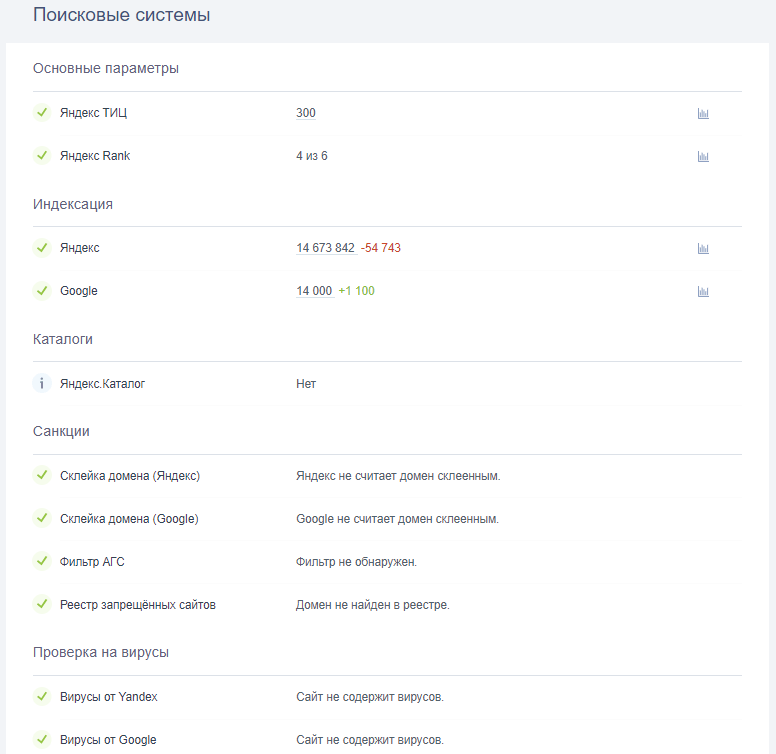Viewport: 776px width, 754px height.
Task: Click the green +1 100 change value
Action: coord(357,291)
